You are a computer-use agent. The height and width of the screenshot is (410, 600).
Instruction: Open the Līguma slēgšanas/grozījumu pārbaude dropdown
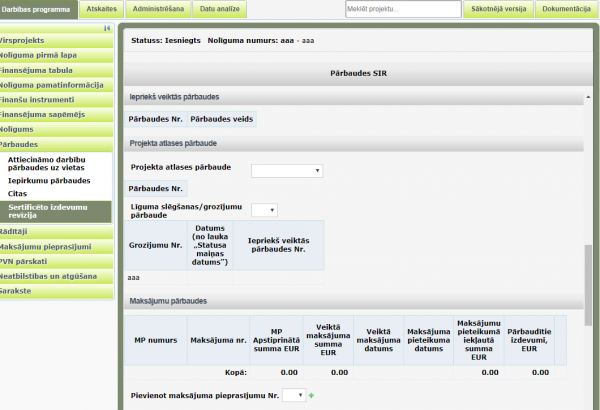[264, 210]
